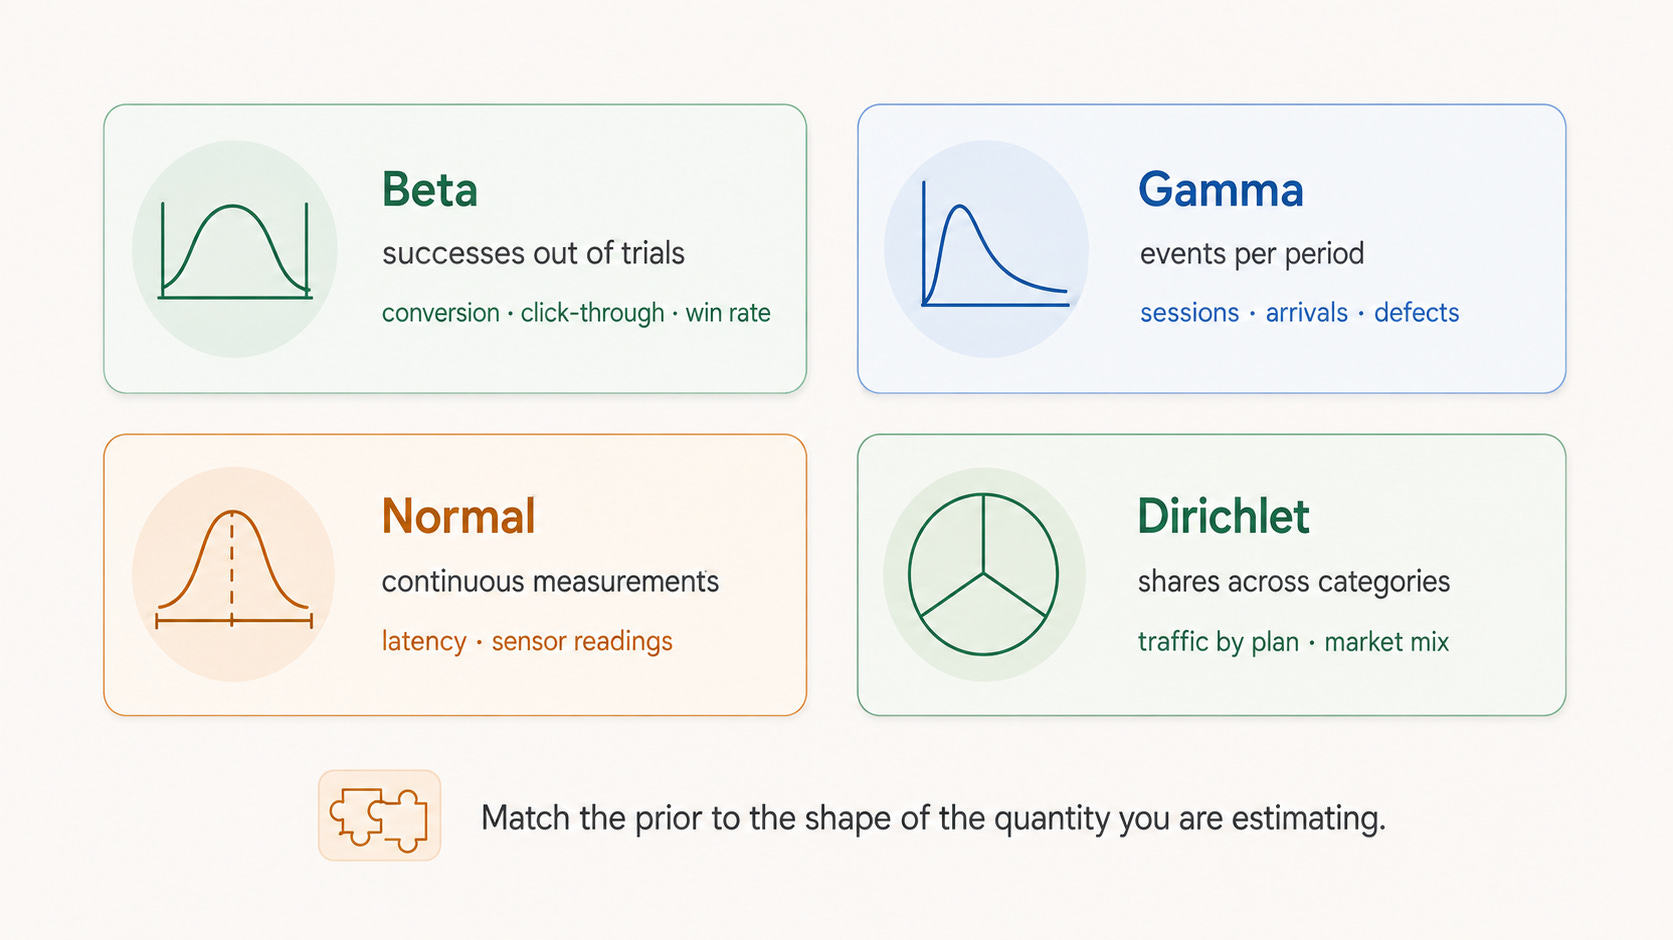Click the 'conversion' example tag
Image resolution: width=1673 pixels, height=940 pixels.
point(441,313)
